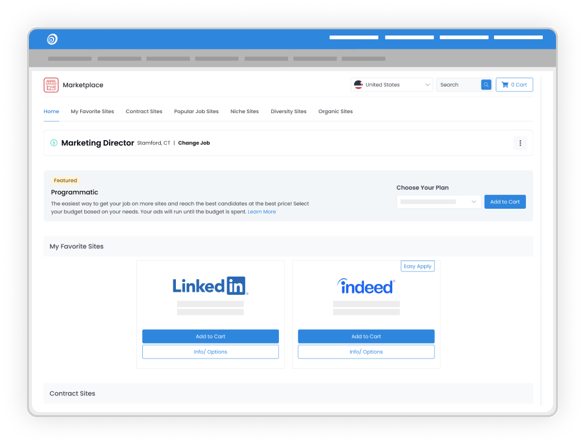Follow the Learn More link

point(262,212)
